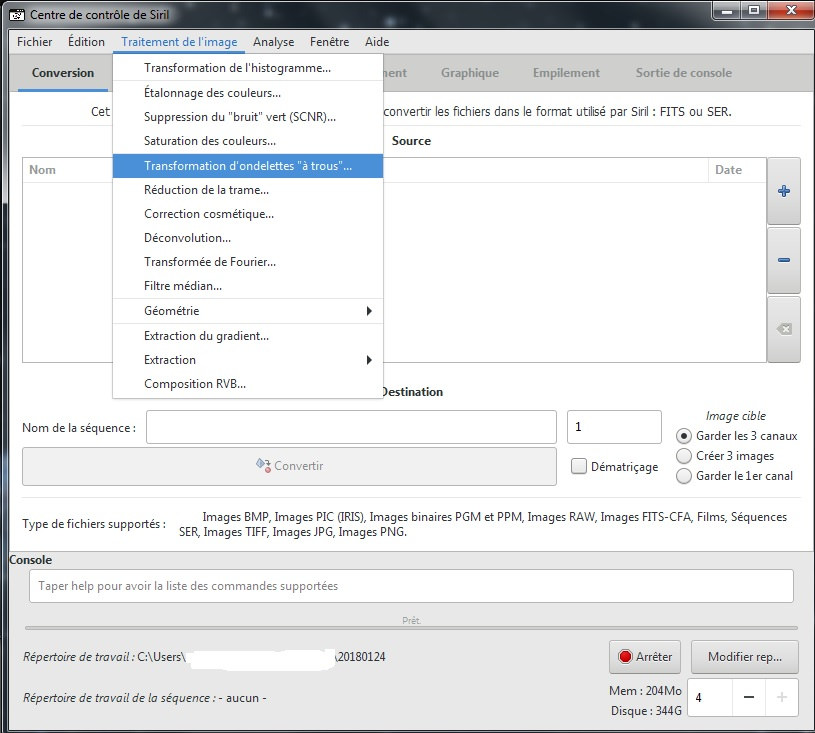The width and height of the screenshot is (815, 733).
Task: Switch to the Empilement tab
Action: 566,73
